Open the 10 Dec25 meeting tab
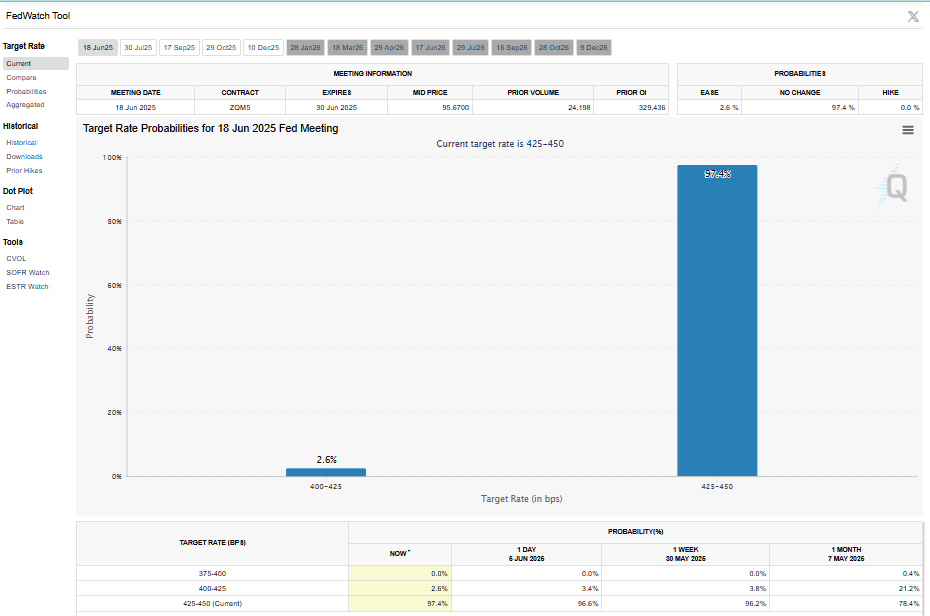 [x=262, y=47]
